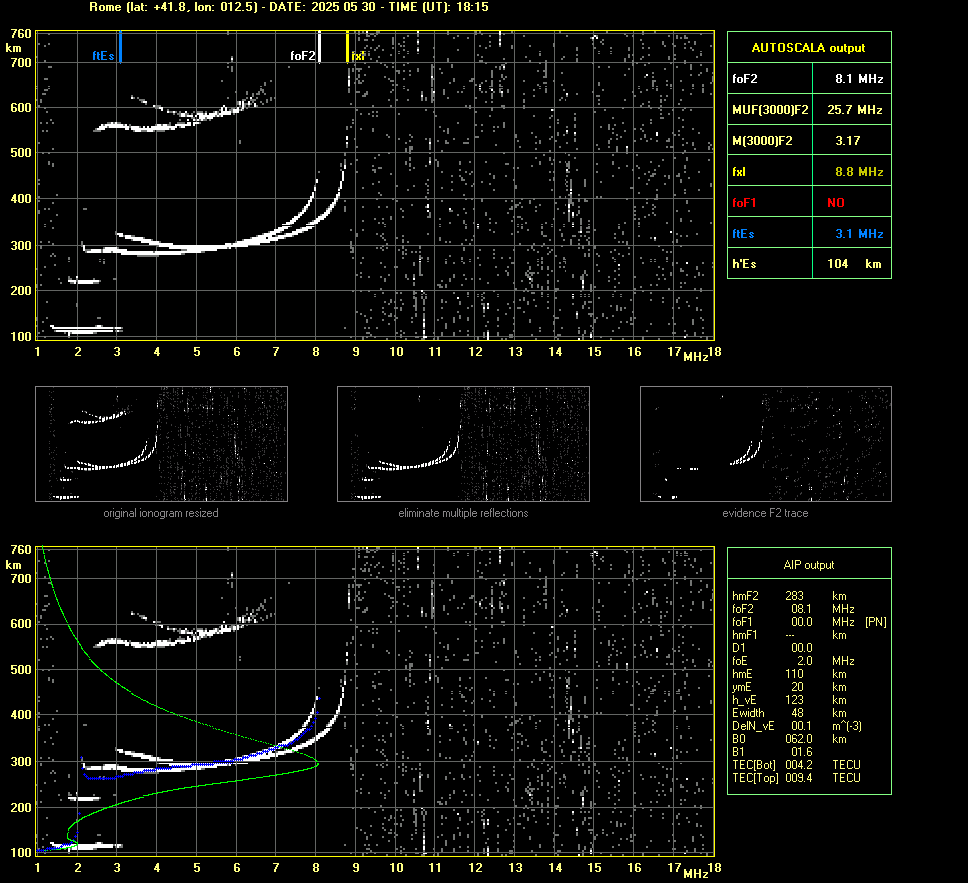
Task: Select the MUF(3000)F2 25.7 MHz value
Action: (x=854, y=109)
